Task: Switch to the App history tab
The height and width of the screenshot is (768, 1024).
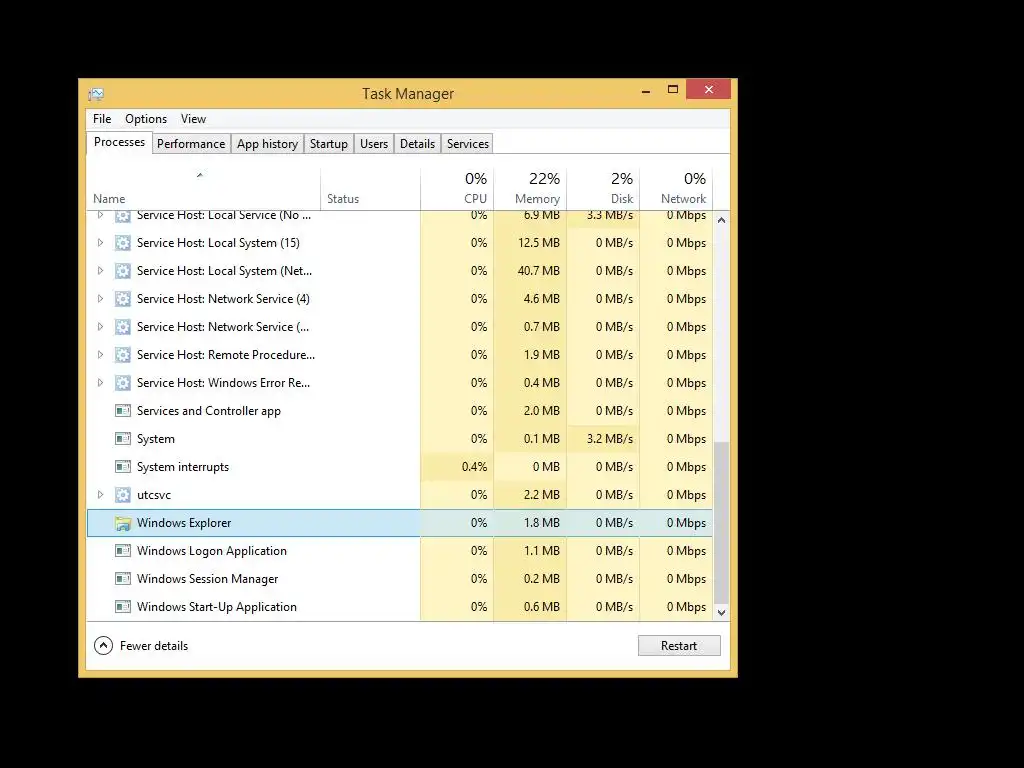Action: 267,144
